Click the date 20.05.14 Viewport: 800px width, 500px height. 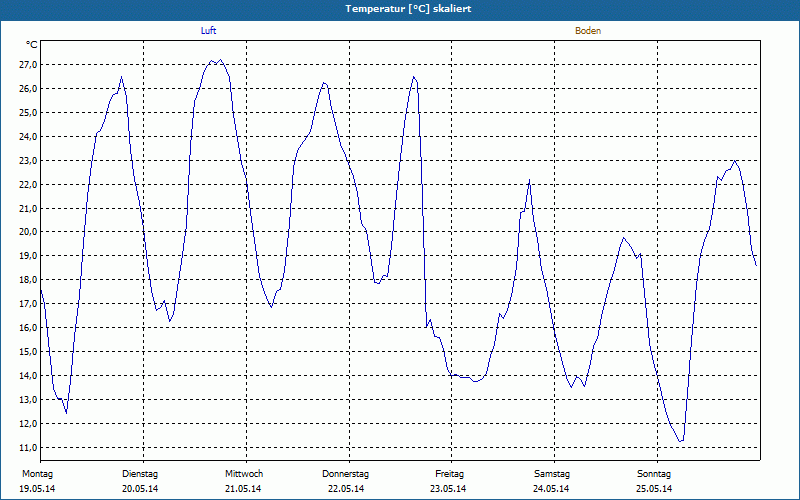pos(140,489)
